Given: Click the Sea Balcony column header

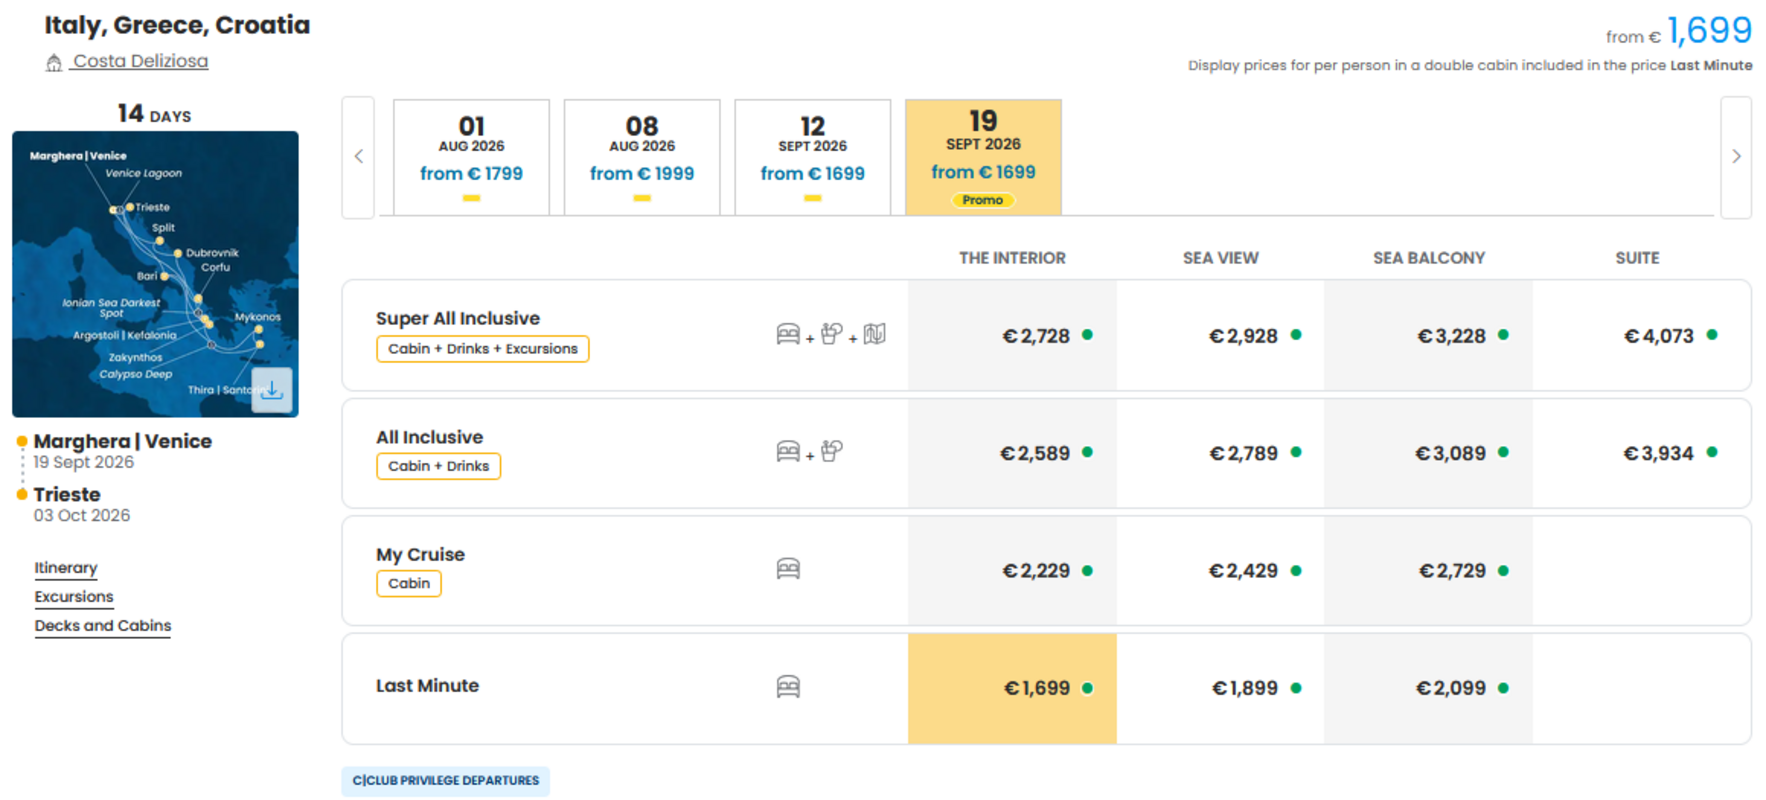Looking at the screenshot, I should tap(1428, 258).
